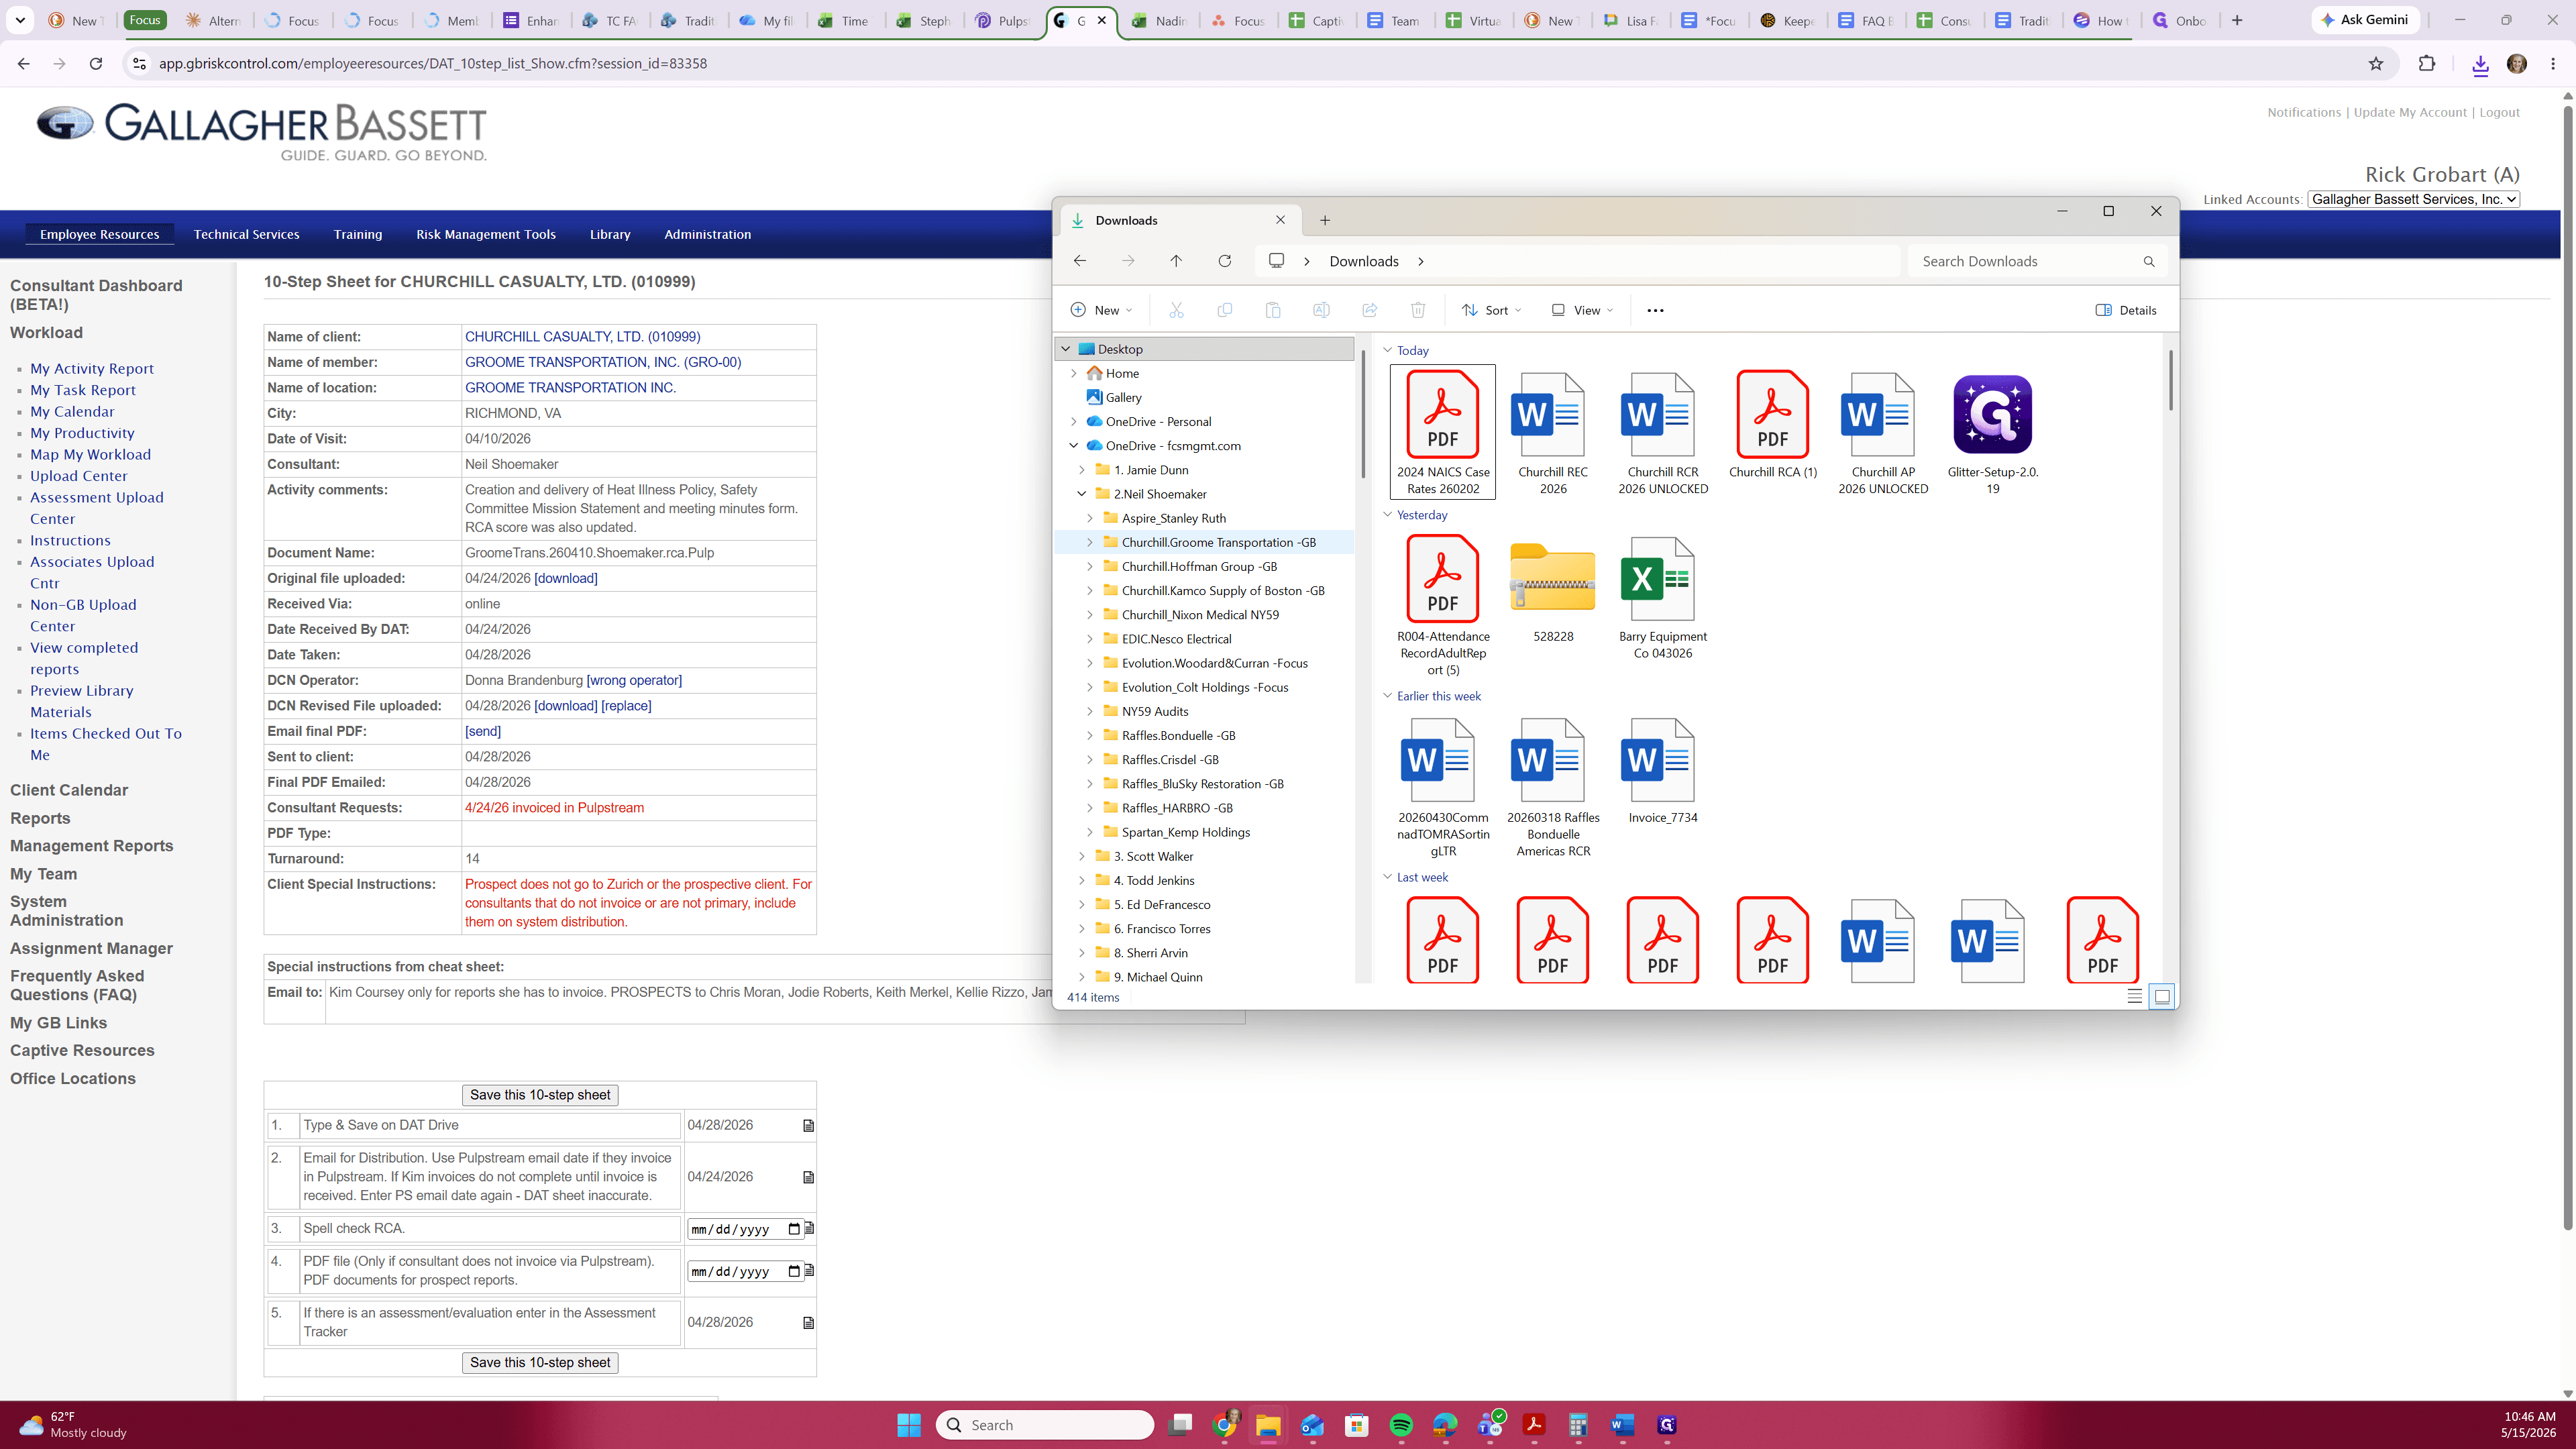Click the Copy icon in Downloads toolbar
This screenshot has height=1449, width=2576.
[1224, 310]
